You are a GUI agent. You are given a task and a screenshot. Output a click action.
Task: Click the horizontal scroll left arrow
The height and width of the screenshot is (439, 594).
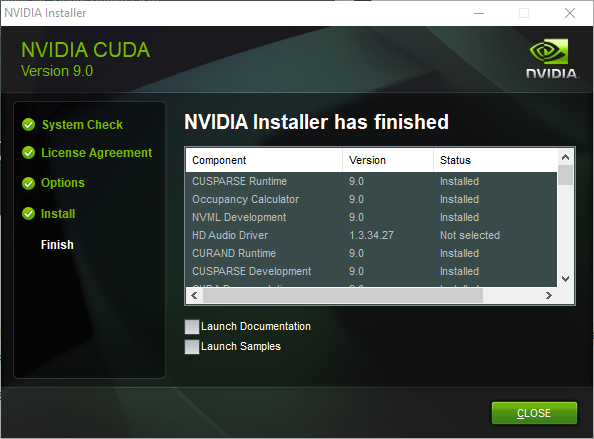tap(194, 295)
